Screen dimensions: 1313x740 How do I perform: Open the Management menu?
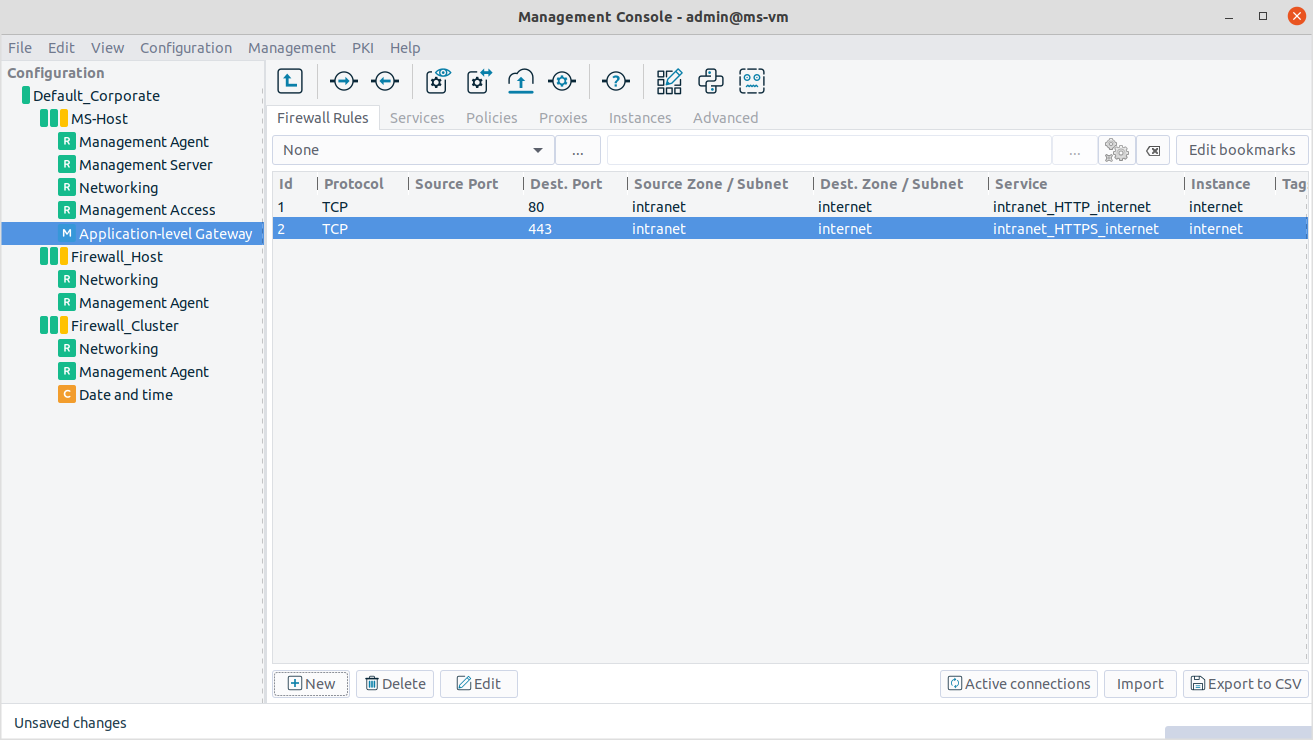click(x=292, y=48)
